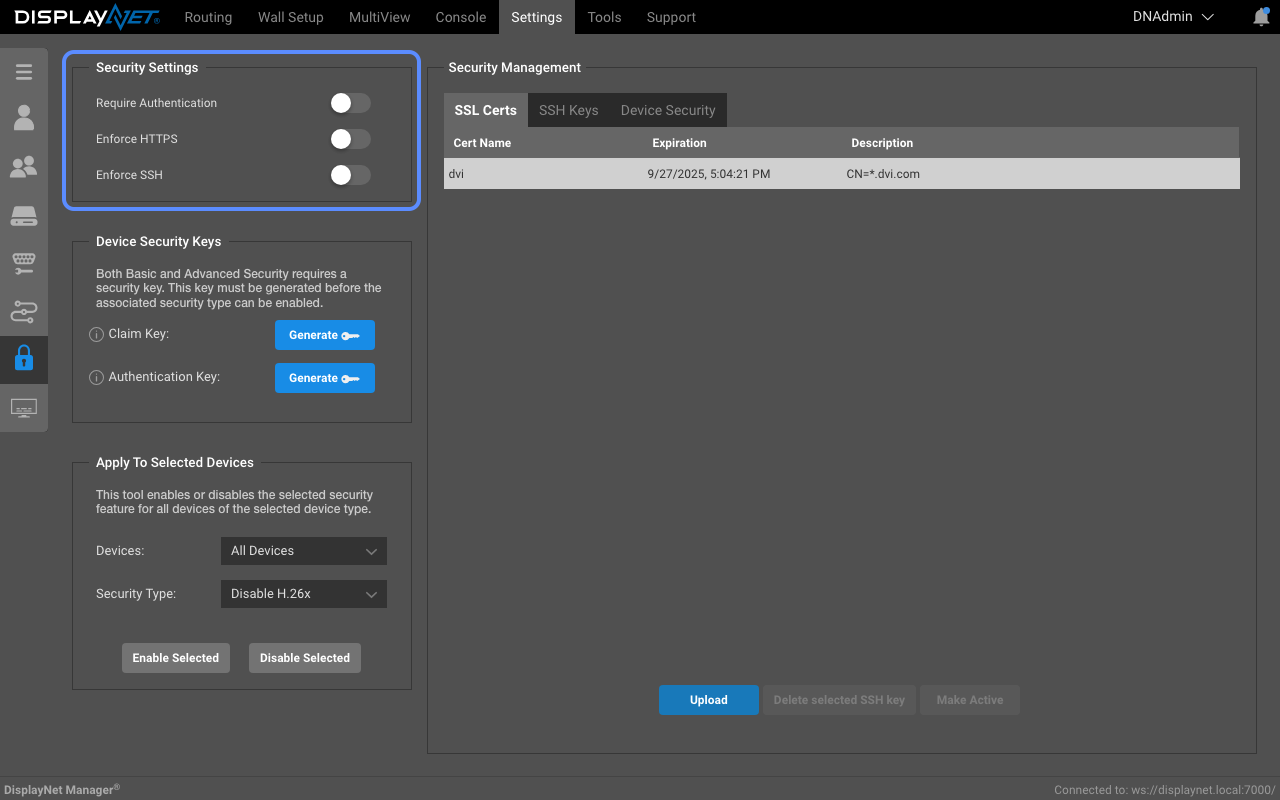1280x800 pixels.
Task: Switch to the SSH Keys tab
Action: [x=568, y=110]
